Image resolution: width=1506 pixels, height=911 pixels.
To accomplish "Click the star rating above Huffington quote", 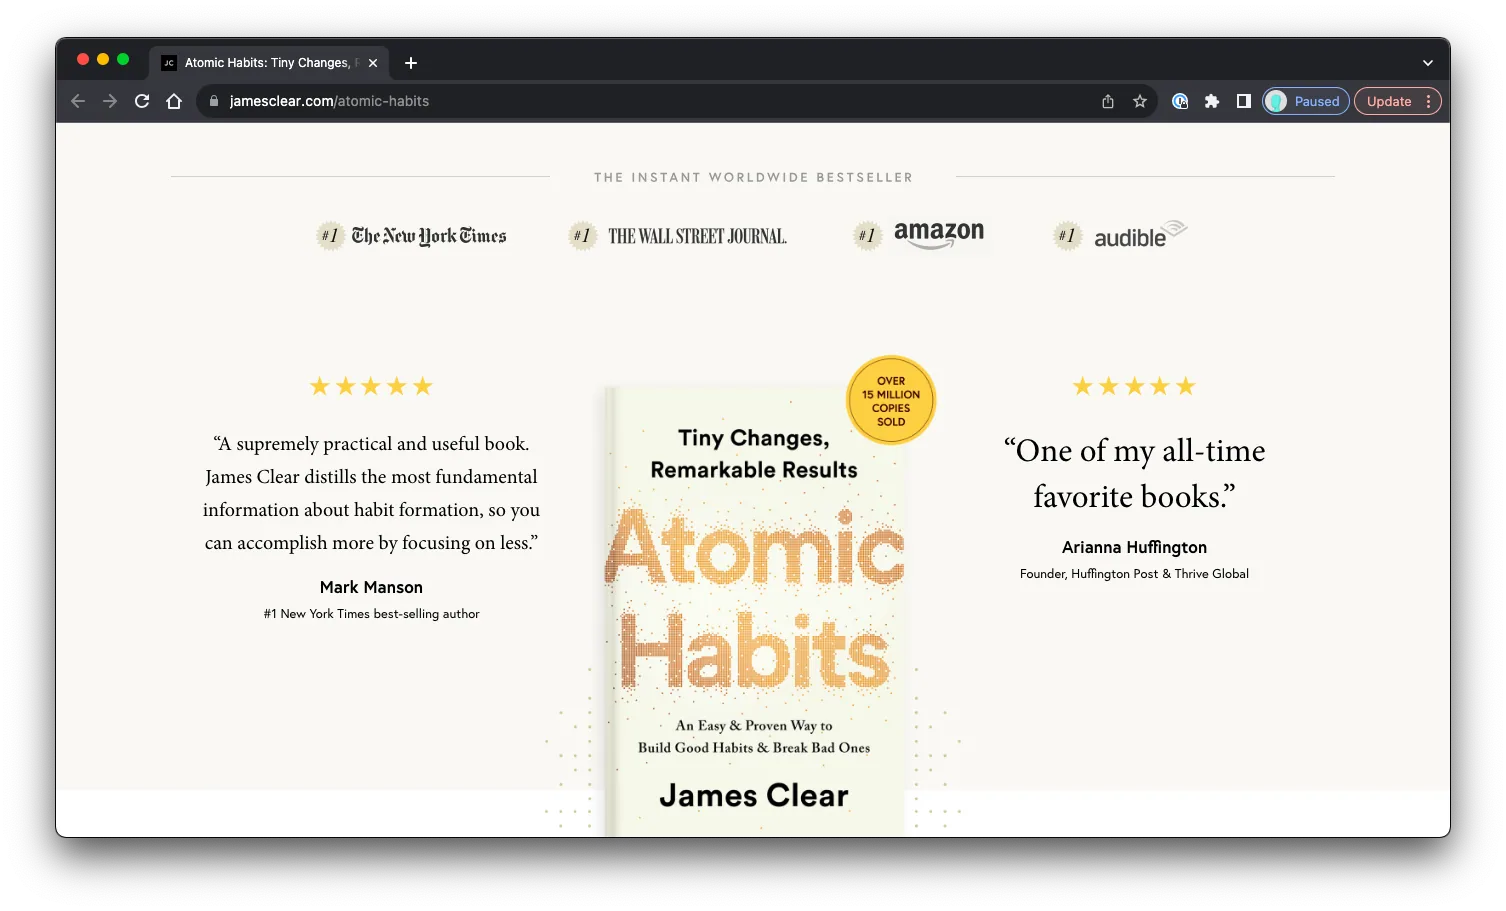I will (1134, 386).
